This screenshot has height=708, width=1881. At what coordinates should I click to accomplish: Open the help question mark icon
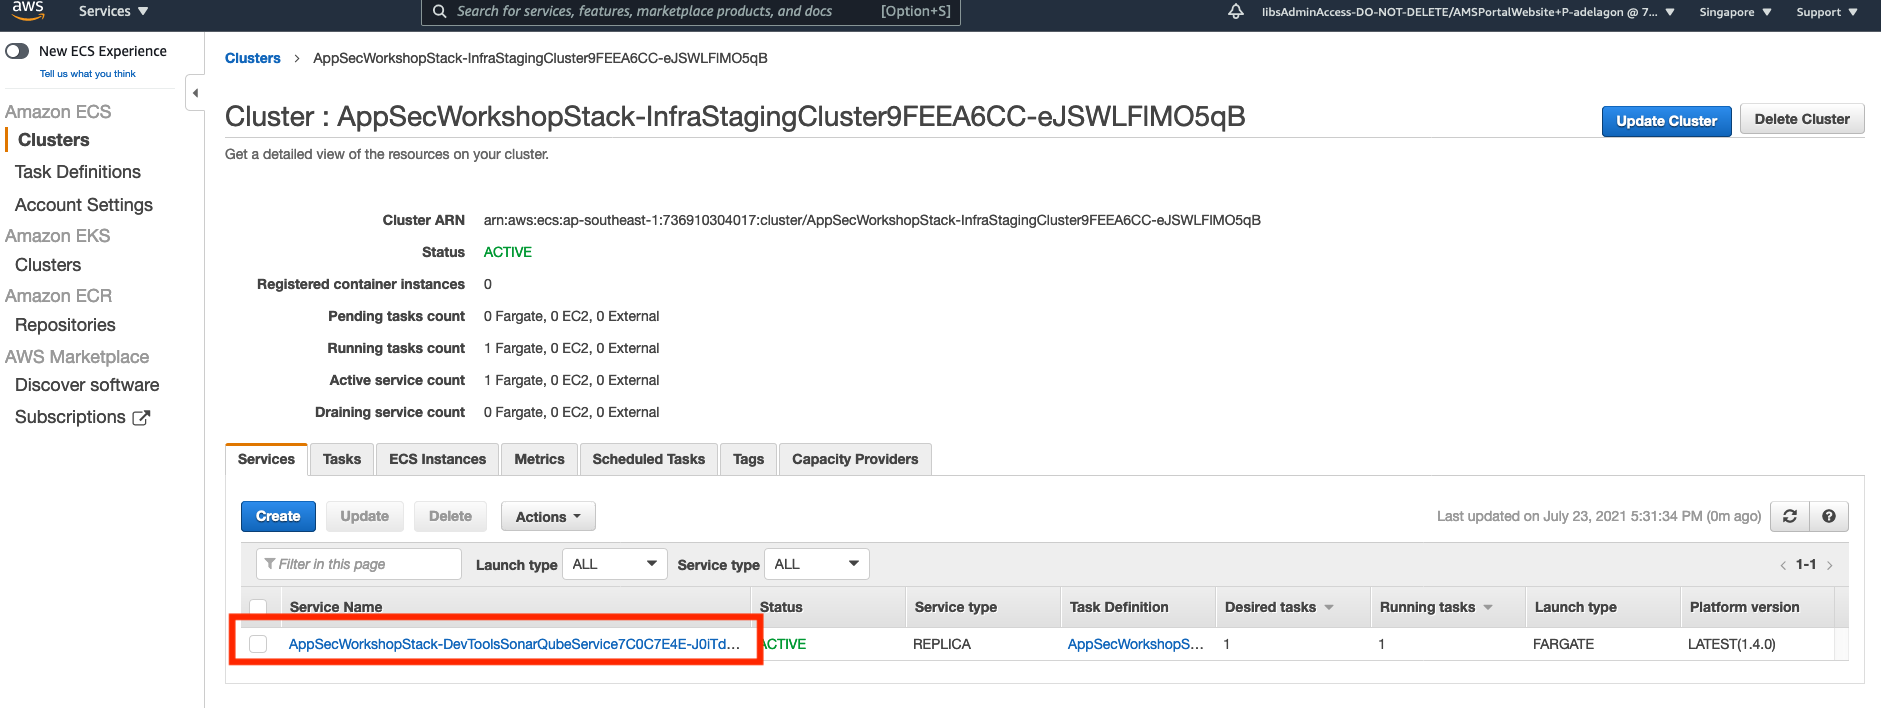[1829, 516]
